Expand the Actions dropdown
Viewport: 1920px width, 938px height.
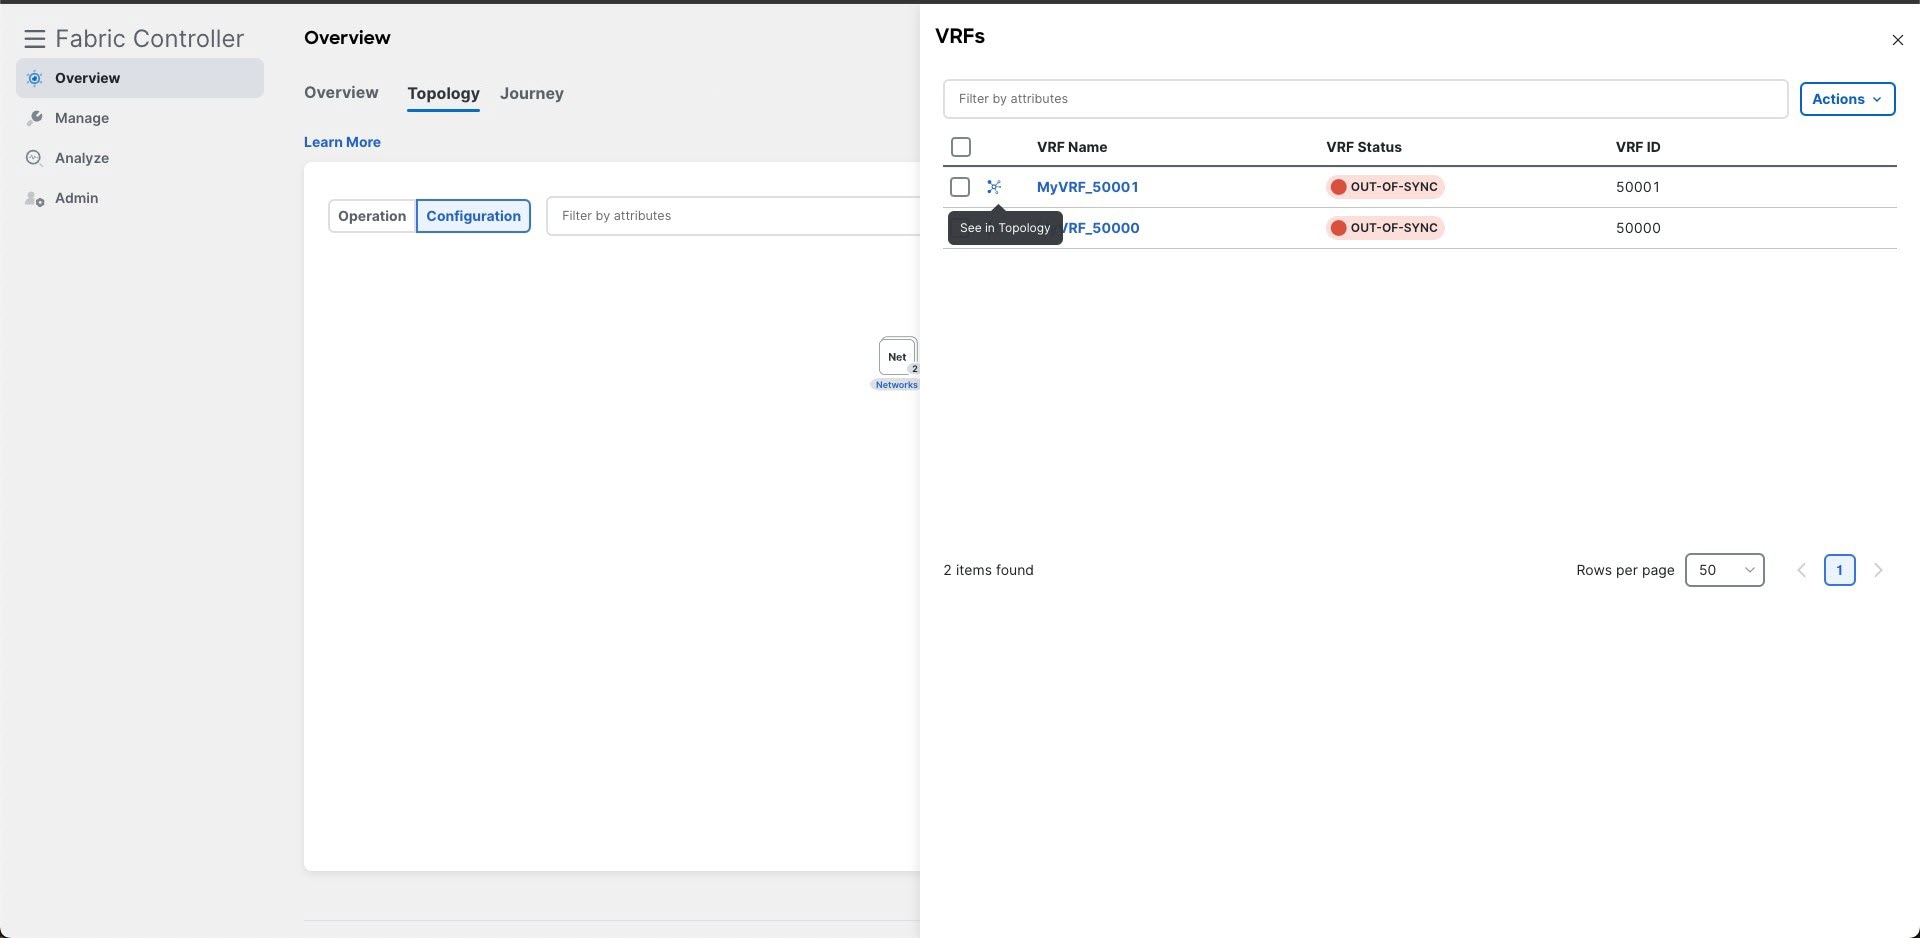click(x=1847, y=99)
